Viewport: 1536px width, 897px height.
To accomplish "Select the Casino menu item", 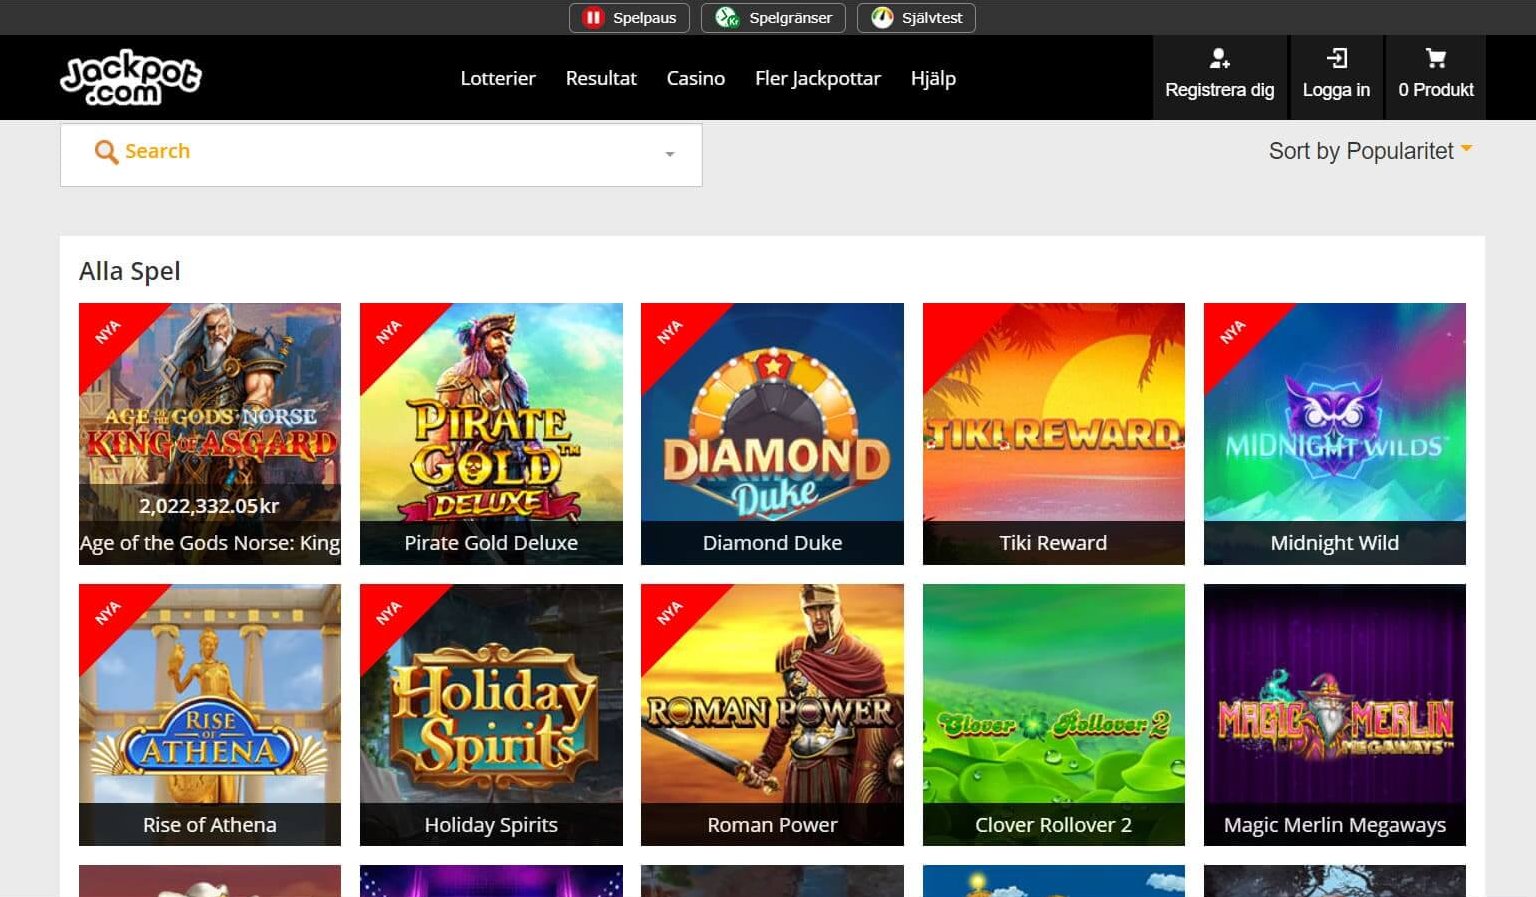I will coord(696,78).
